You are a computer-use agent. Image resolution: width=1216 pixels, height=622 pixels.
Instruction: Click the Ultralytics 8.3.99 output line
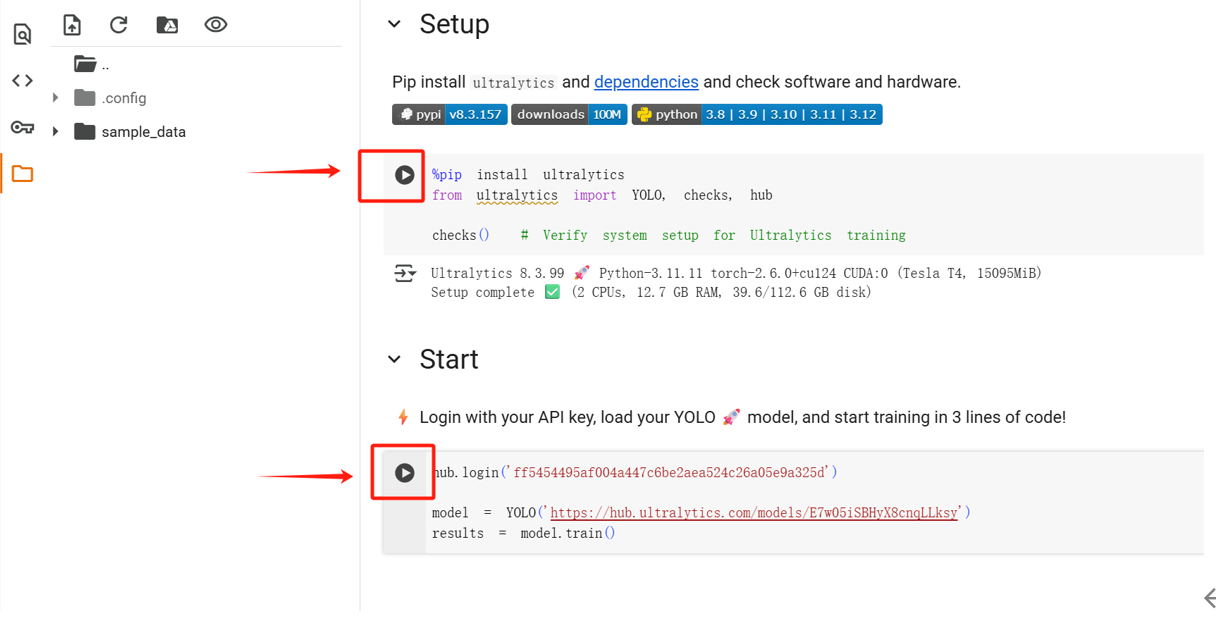[736, 273]
